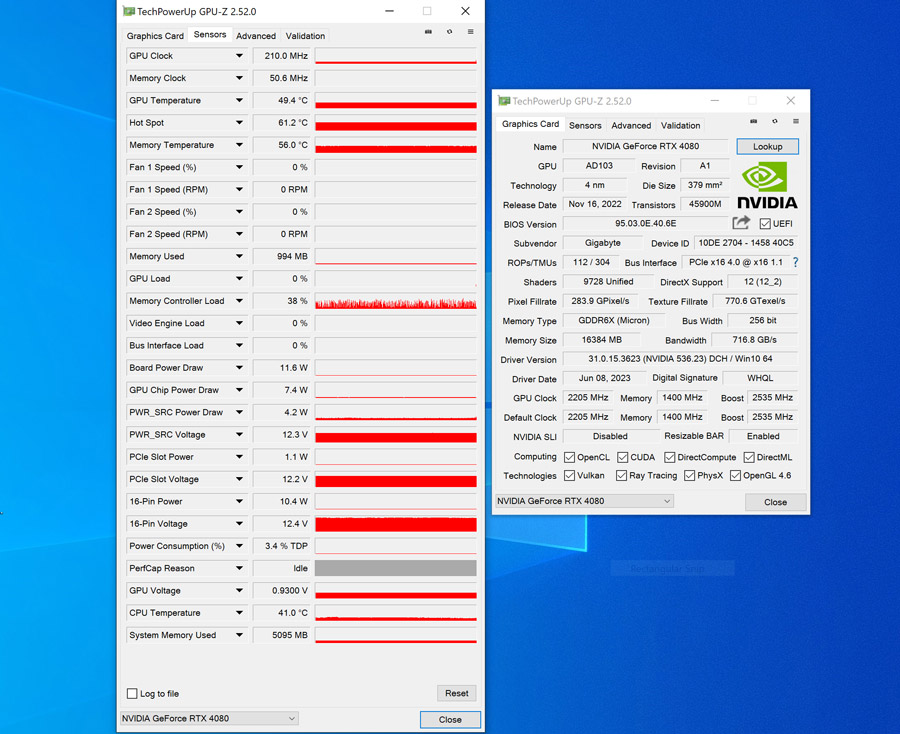Toggle the OpenGL 4.6 checkbox

[x=735, y=476]
